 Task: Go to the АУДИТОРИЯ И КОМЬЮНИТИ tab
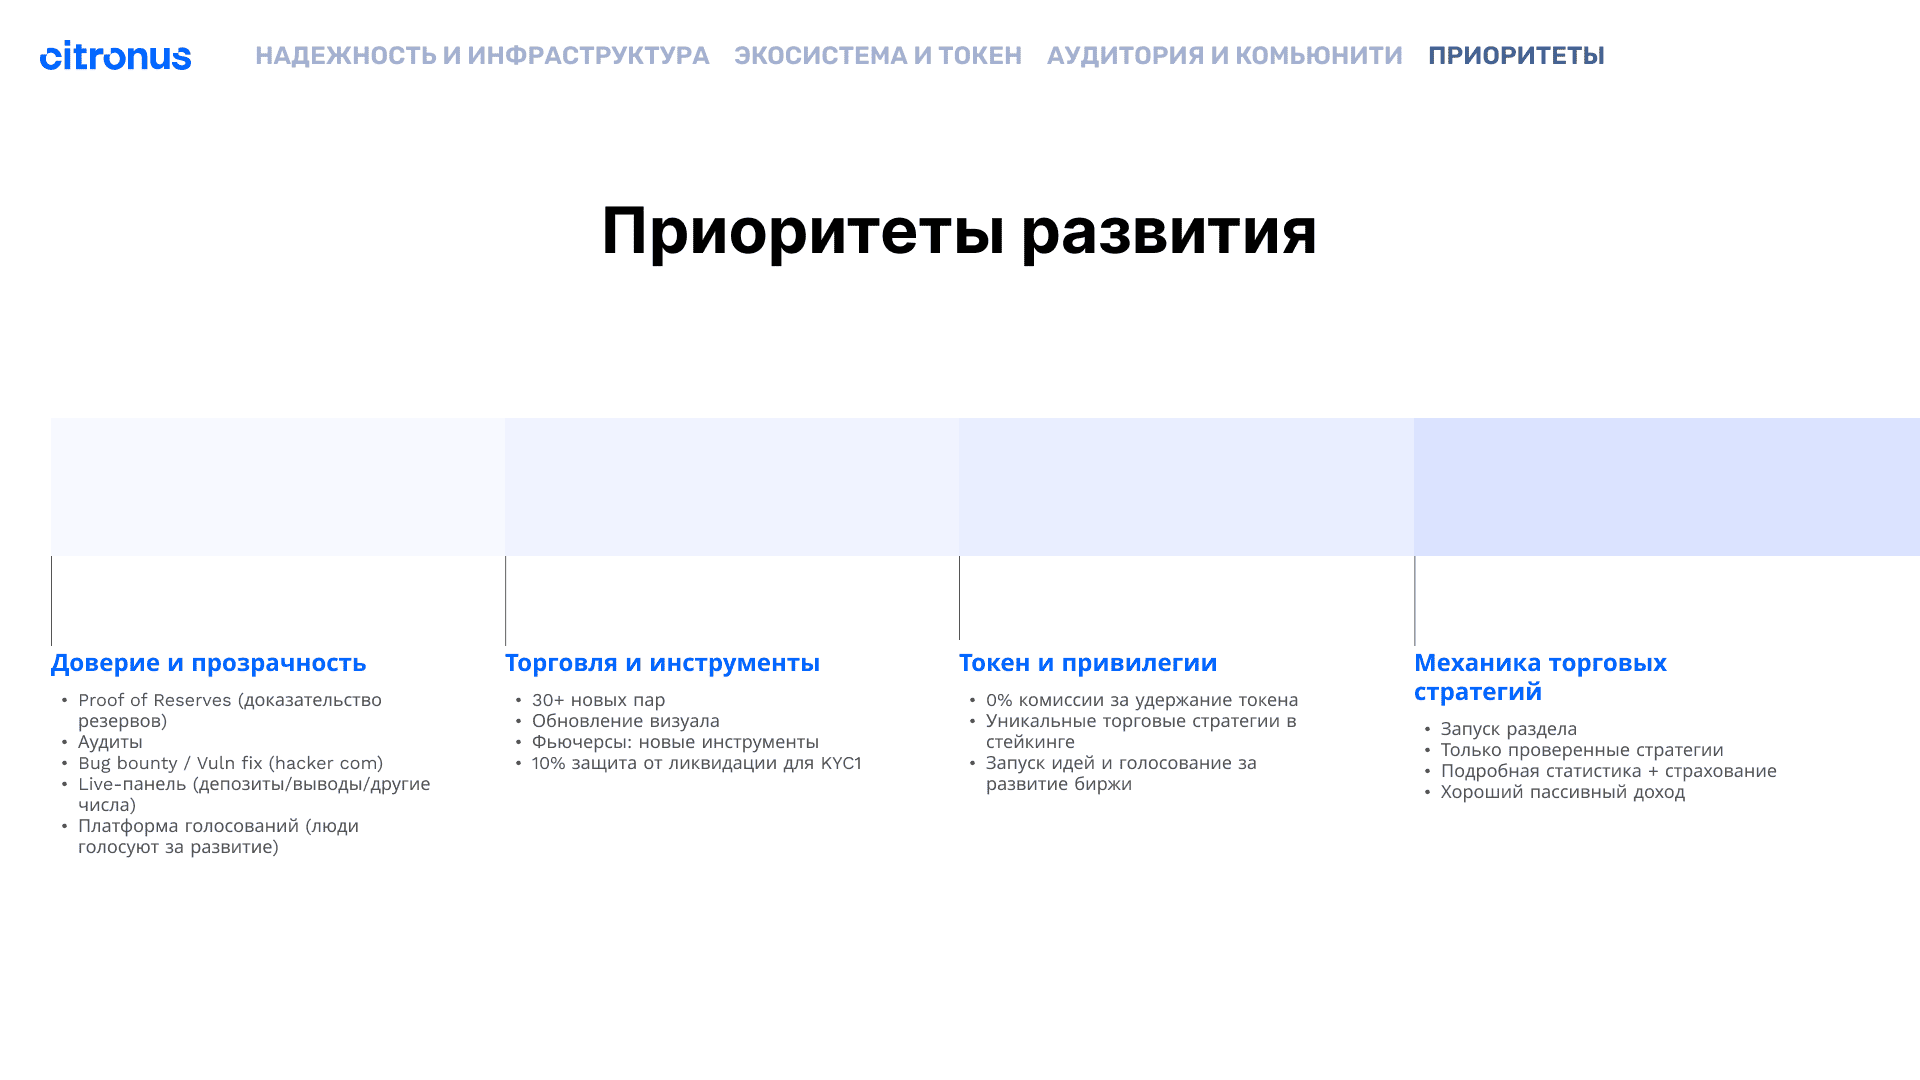[1224, 56]
